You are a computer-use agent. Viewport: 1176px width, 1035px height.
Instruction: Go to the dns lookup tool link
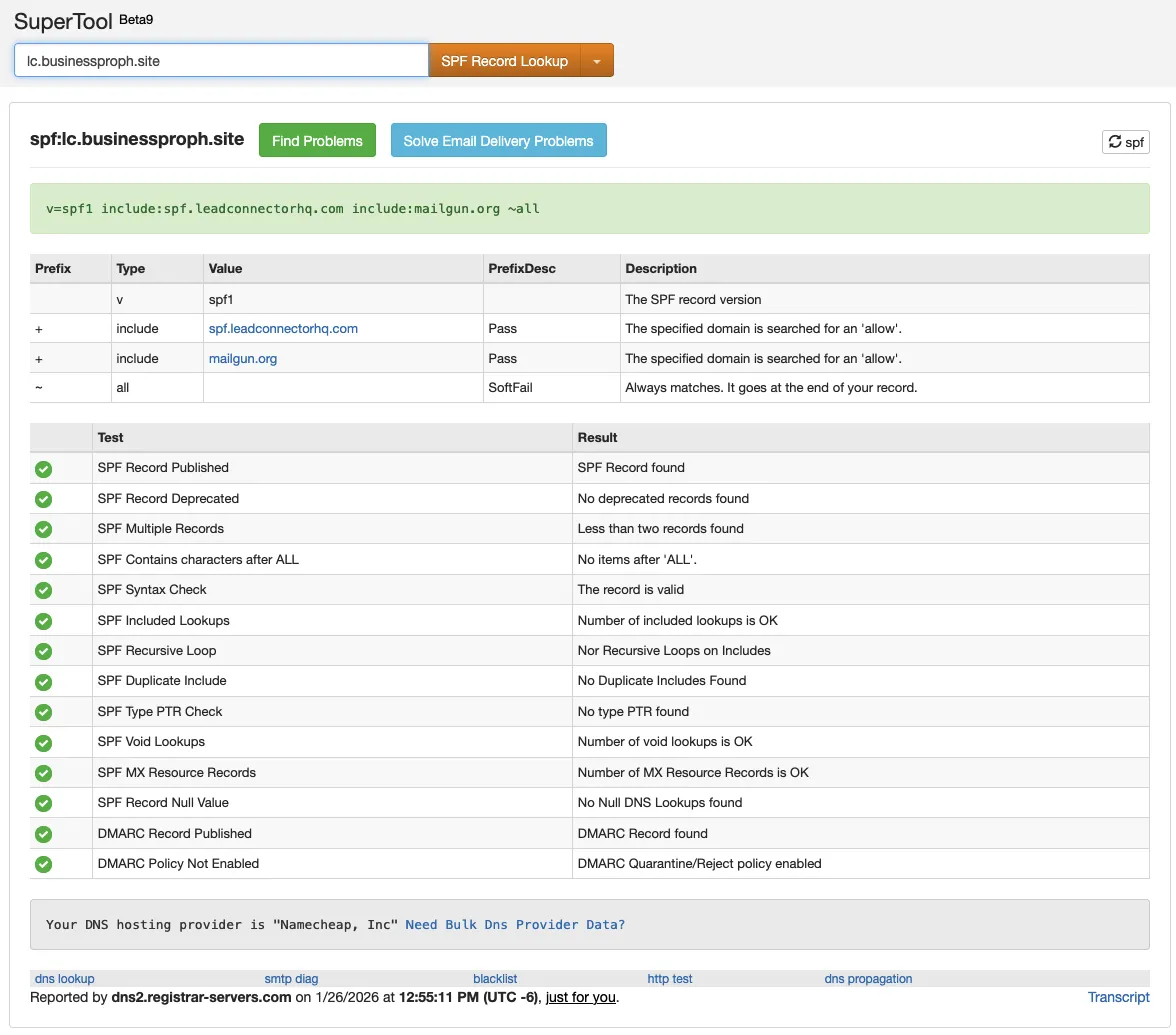click(64, 979)
